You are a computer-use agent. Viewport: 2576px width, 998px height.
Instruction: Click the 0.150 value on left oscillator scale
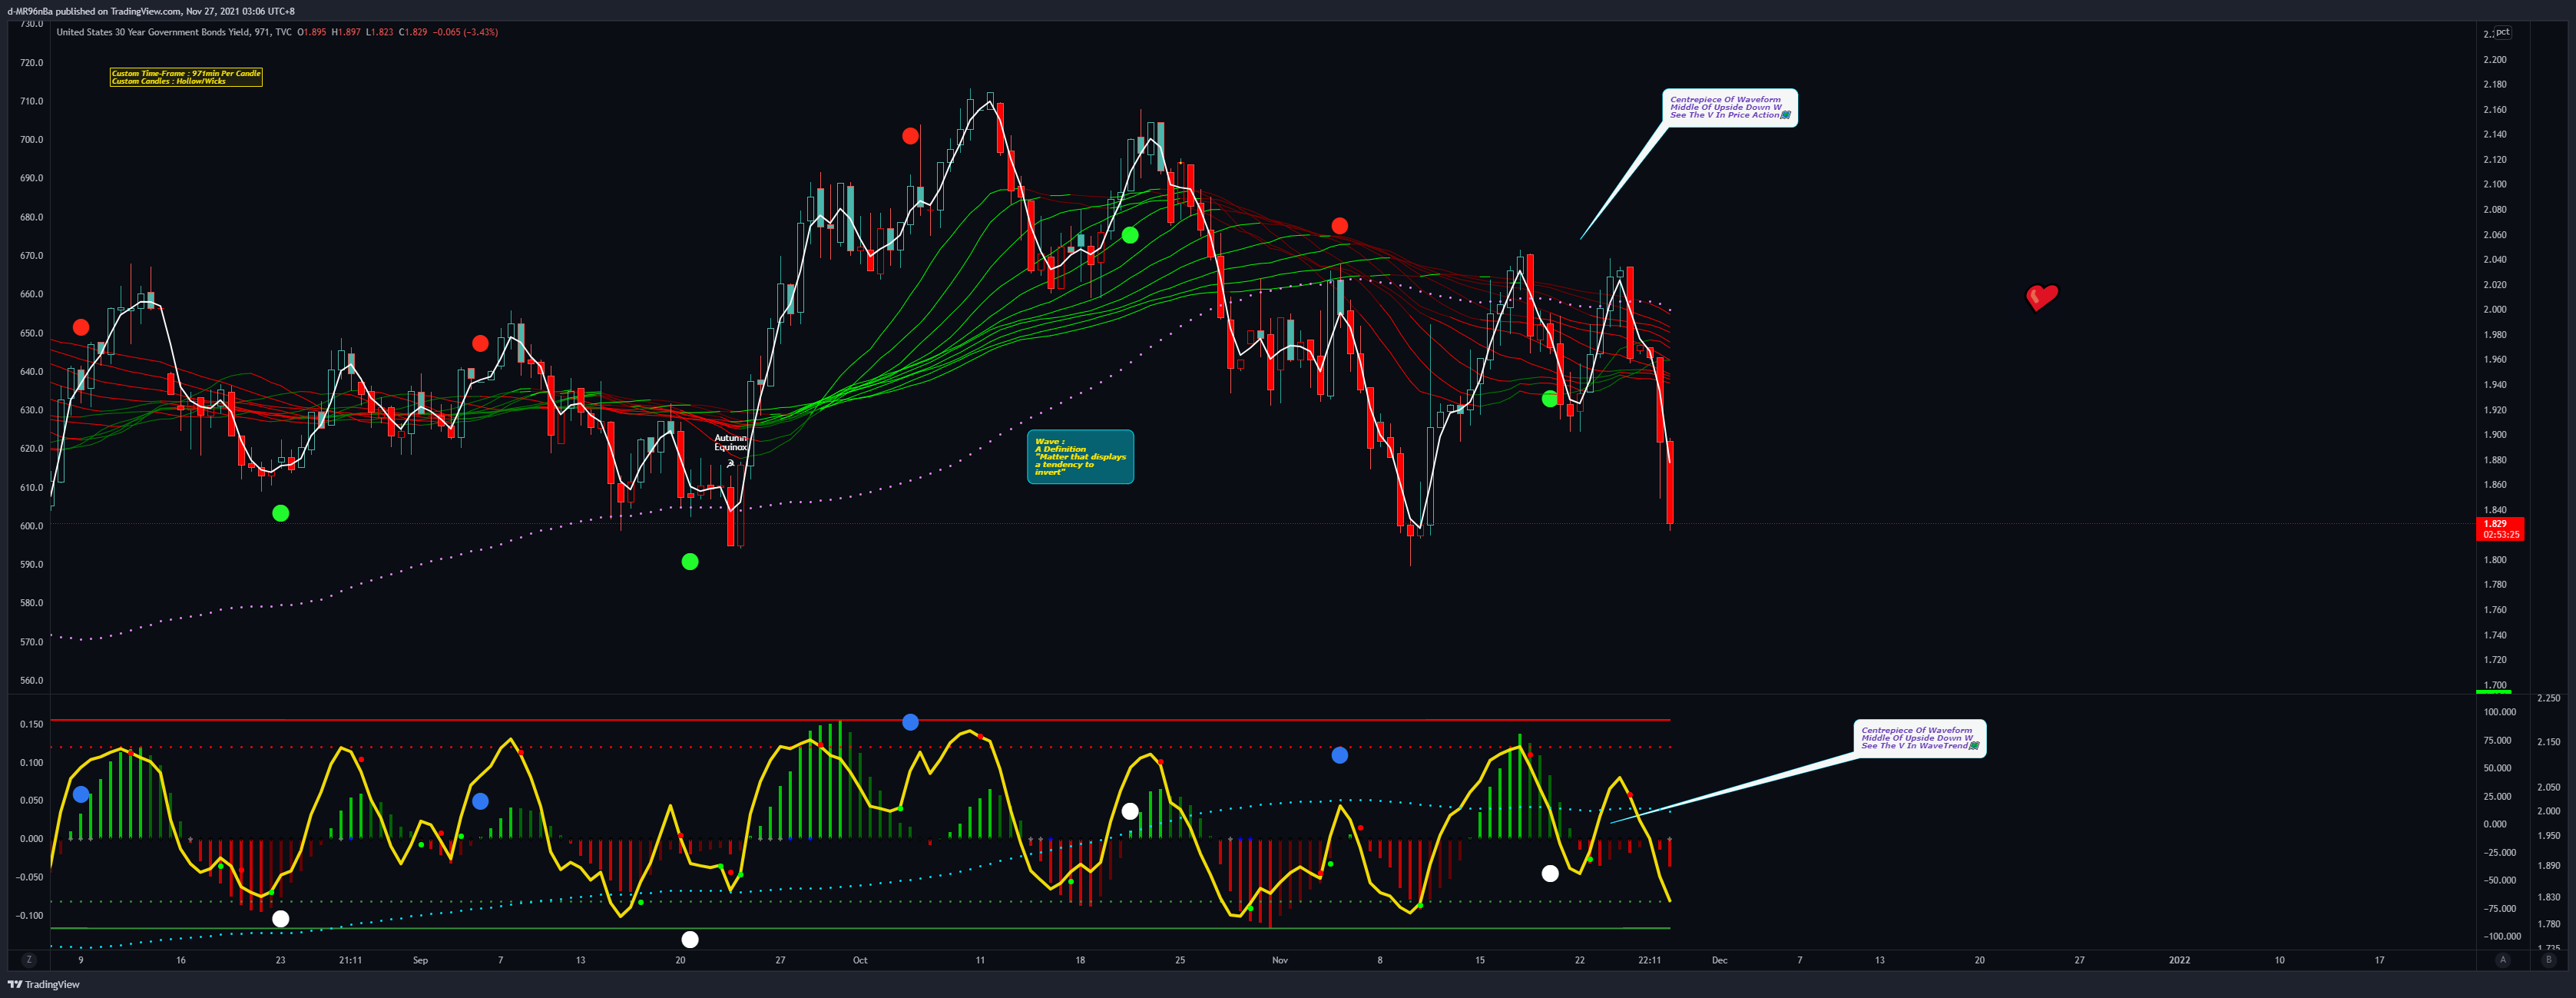[32, 724]
